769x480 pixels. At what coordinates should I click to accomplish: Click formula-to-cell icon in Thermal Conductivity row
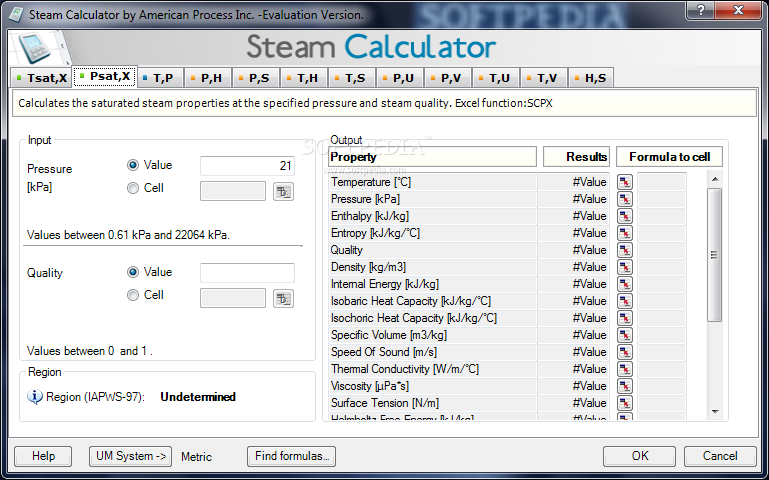coord(624,369)
